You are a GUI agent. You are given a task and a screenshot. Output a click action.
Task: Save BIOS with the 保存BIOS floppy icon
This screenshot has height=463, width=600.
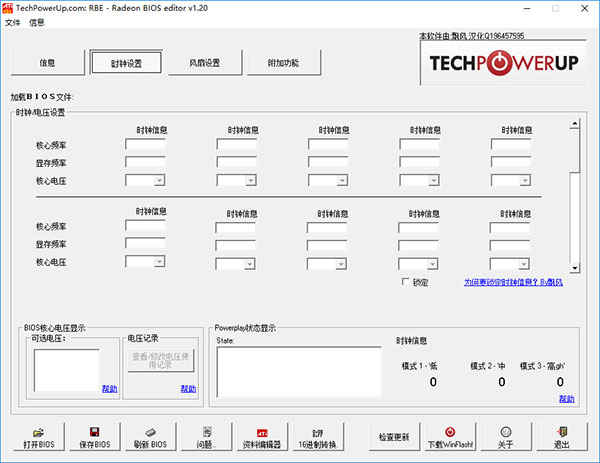pyautogui.click(x=95, y=437)
